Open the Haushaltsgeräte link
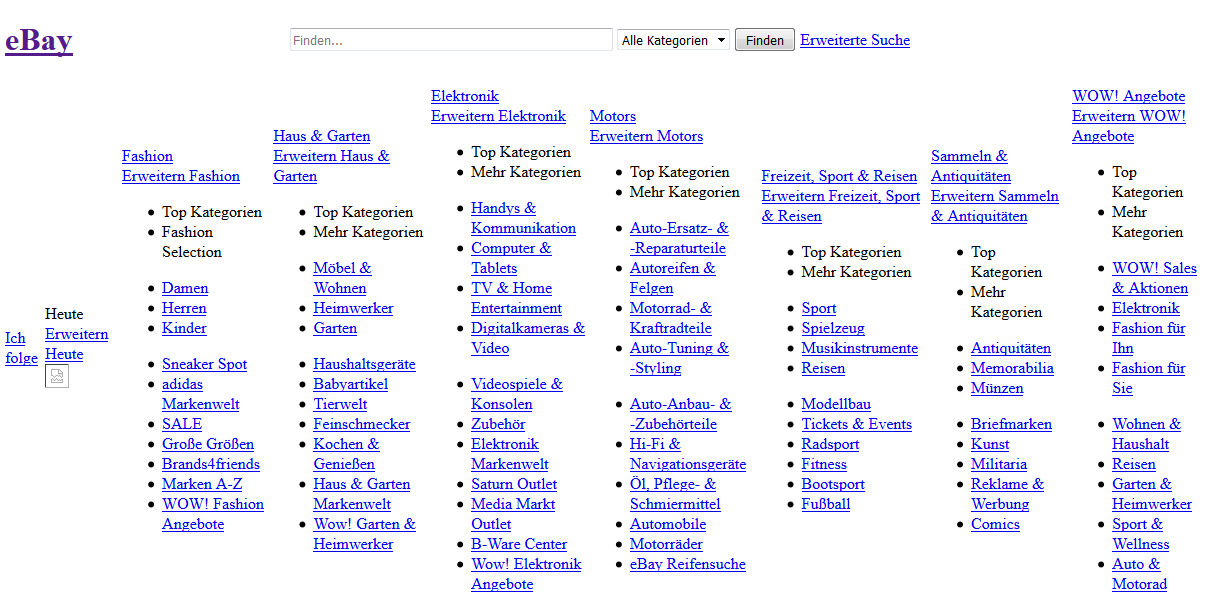This screenshot has width=1208, height=602. coord(364,364)
